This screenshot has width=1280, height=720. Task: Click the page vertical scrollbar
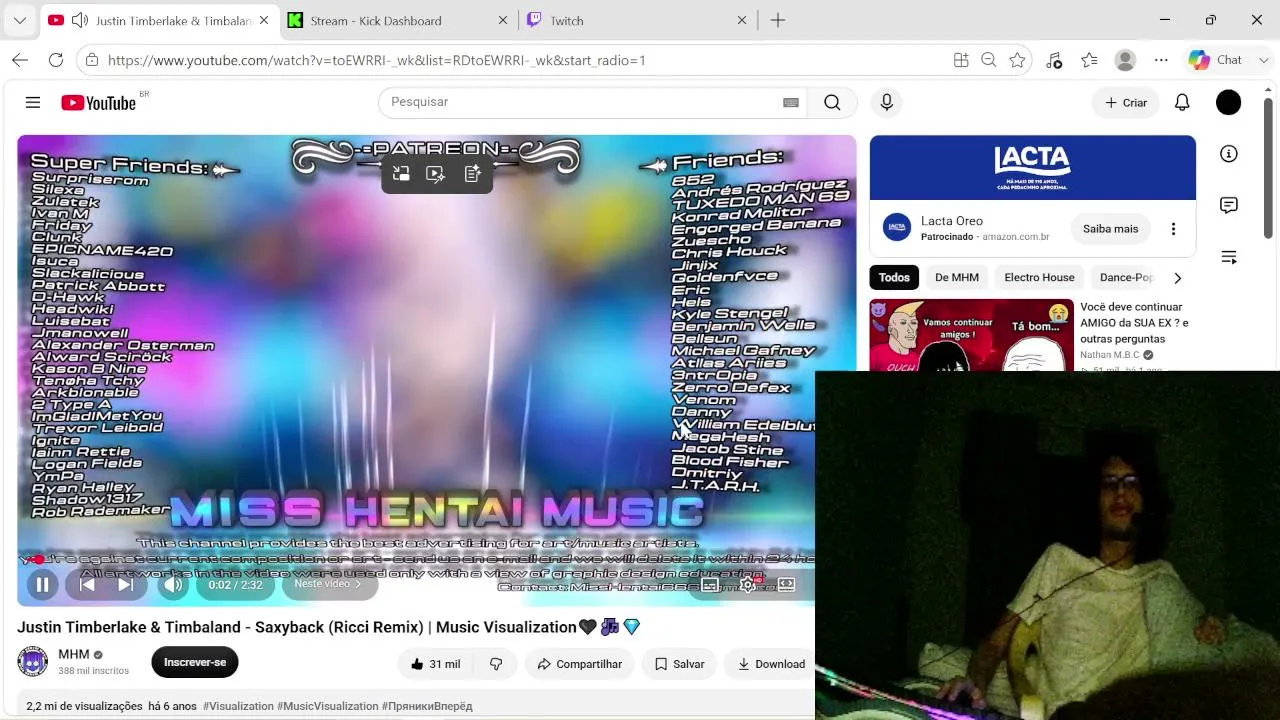[1268, 170]
